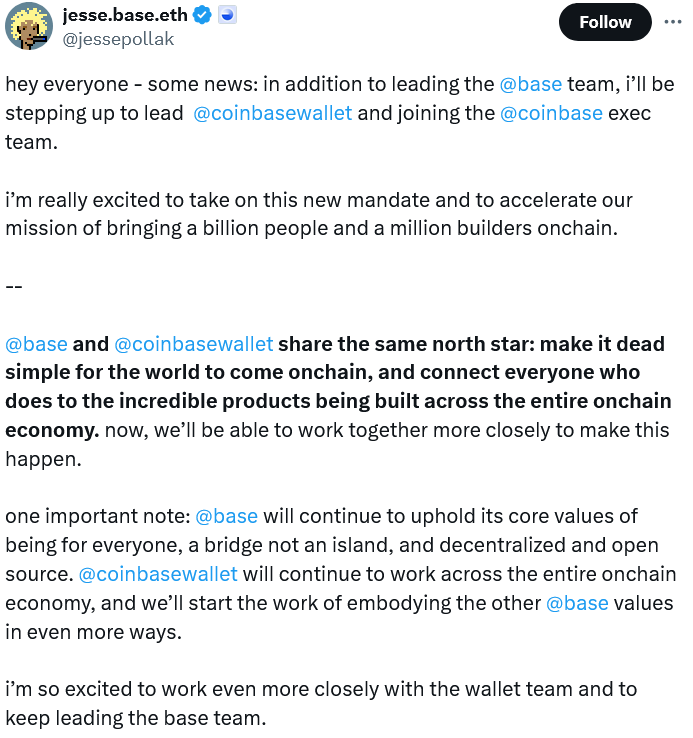
Task: Click the bold 'north star' statement text
Action: (338, 387)
